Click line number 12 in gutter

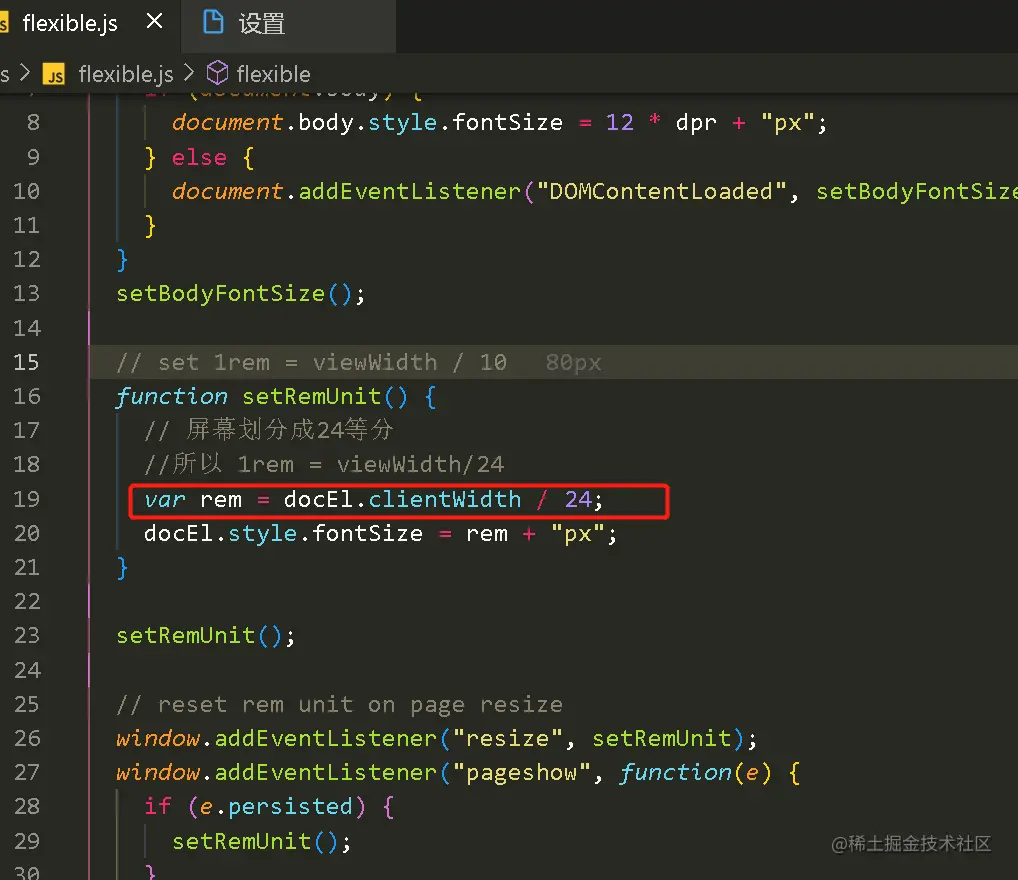[x=27, y=259]
